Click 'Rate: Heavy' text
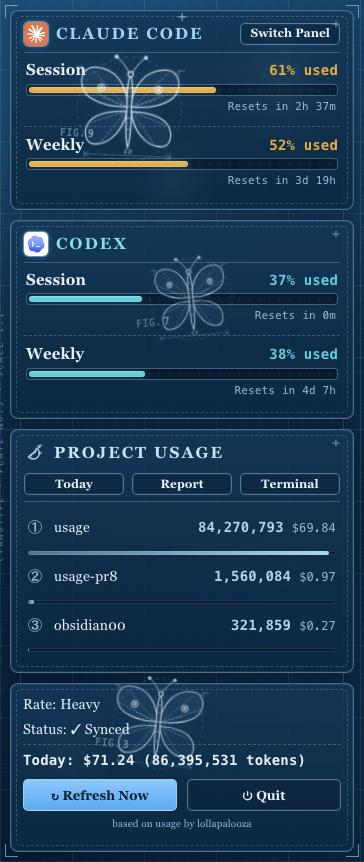Screen dimensions: 364x862 coord(62,704)
